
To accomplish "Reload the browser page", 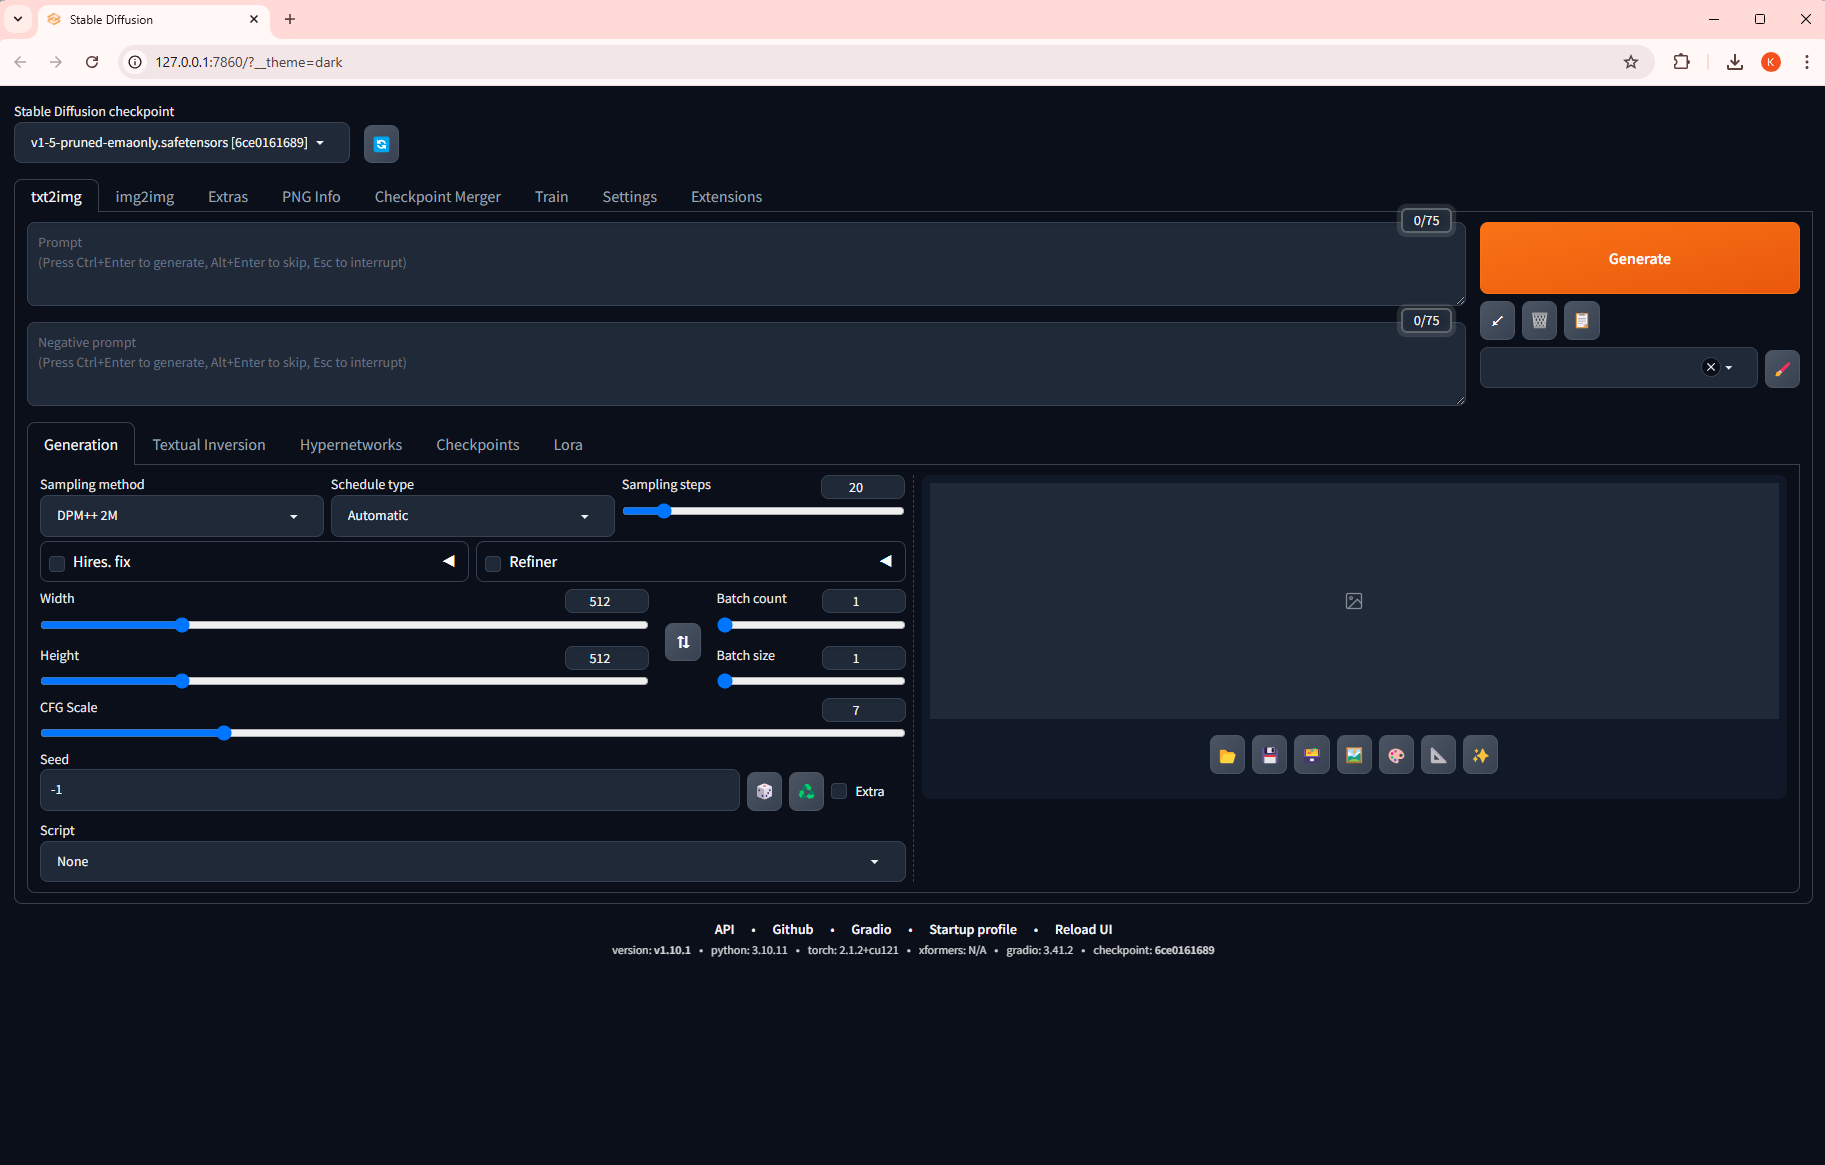I will pyautogui.click(x=92, y=62).
